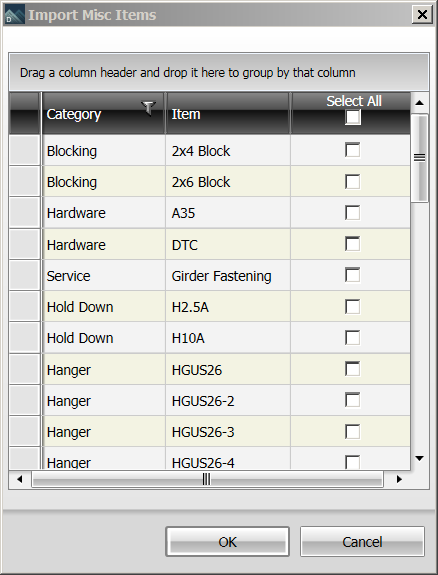The width and height of the screenshot is (438, 575).
Task: Open the Category column filter icon
Action: (x=149, y=108)
